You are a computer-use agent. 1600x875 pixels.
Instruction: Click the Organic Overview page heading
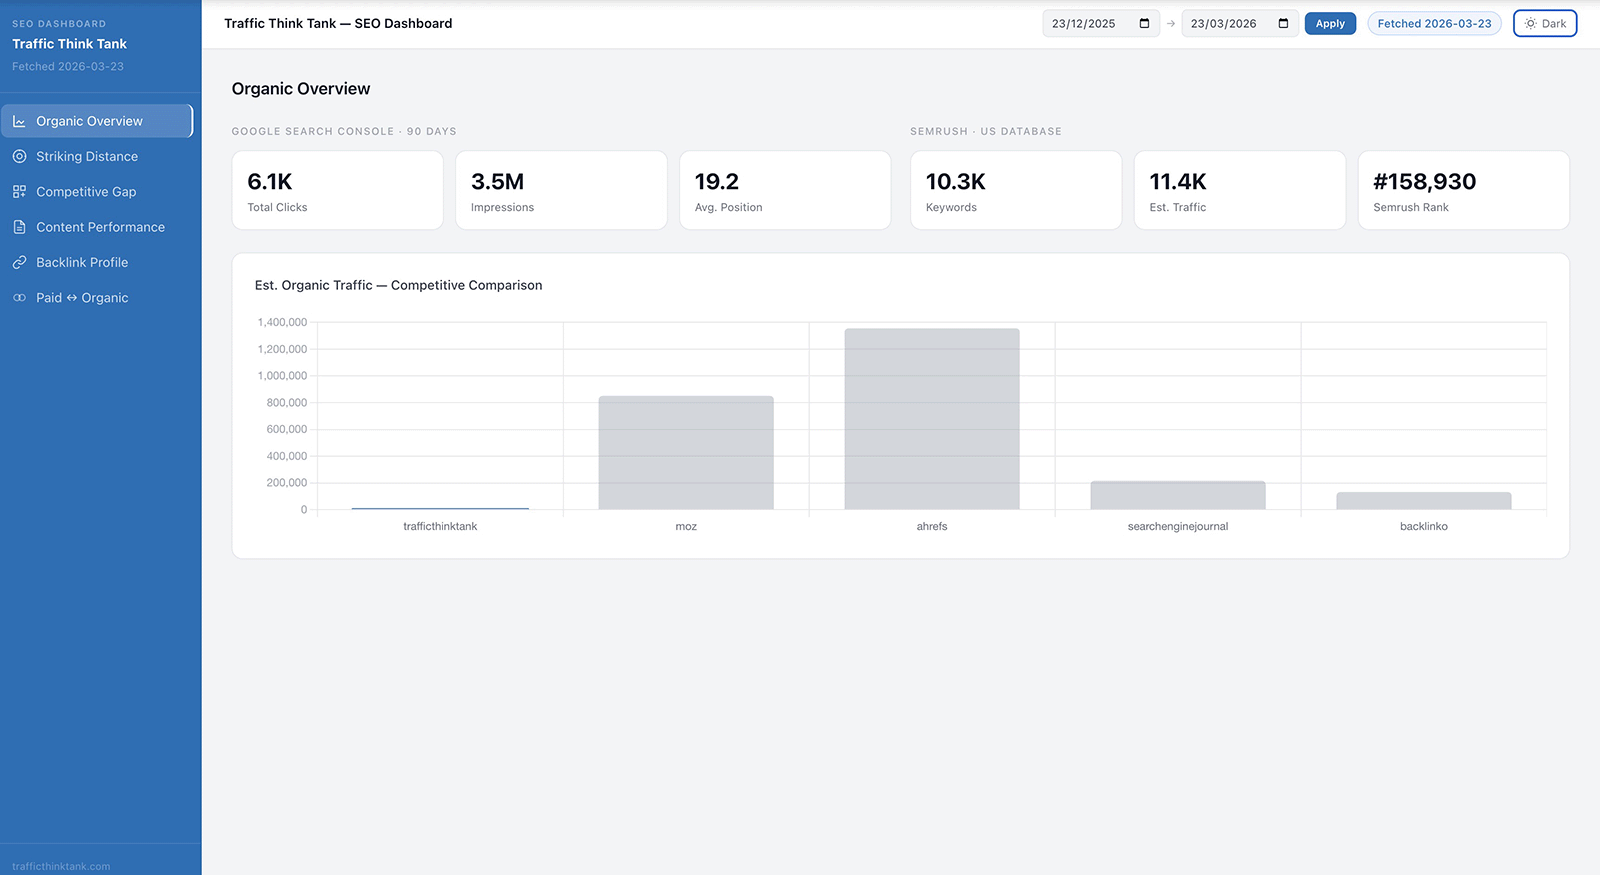click(x=301, y=89)
